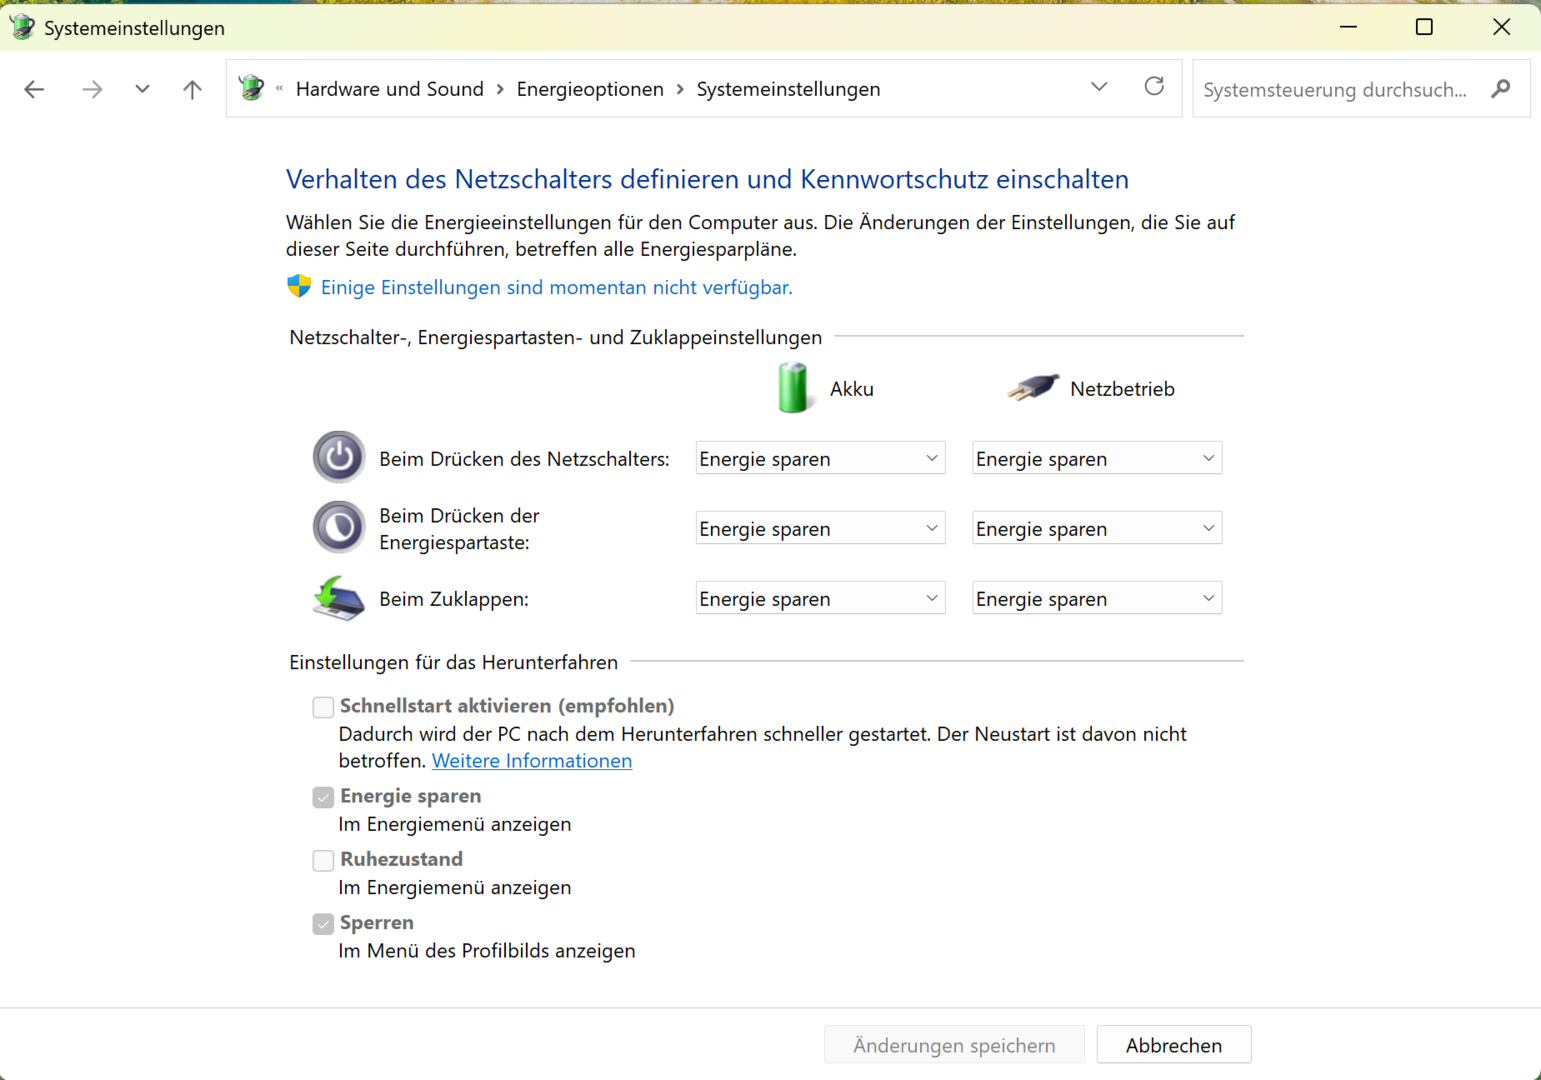Toggle the Sperren checkbox
Image resolution: width=1541 pixels, height=1080 pixels.
click(x=323, y=923)
